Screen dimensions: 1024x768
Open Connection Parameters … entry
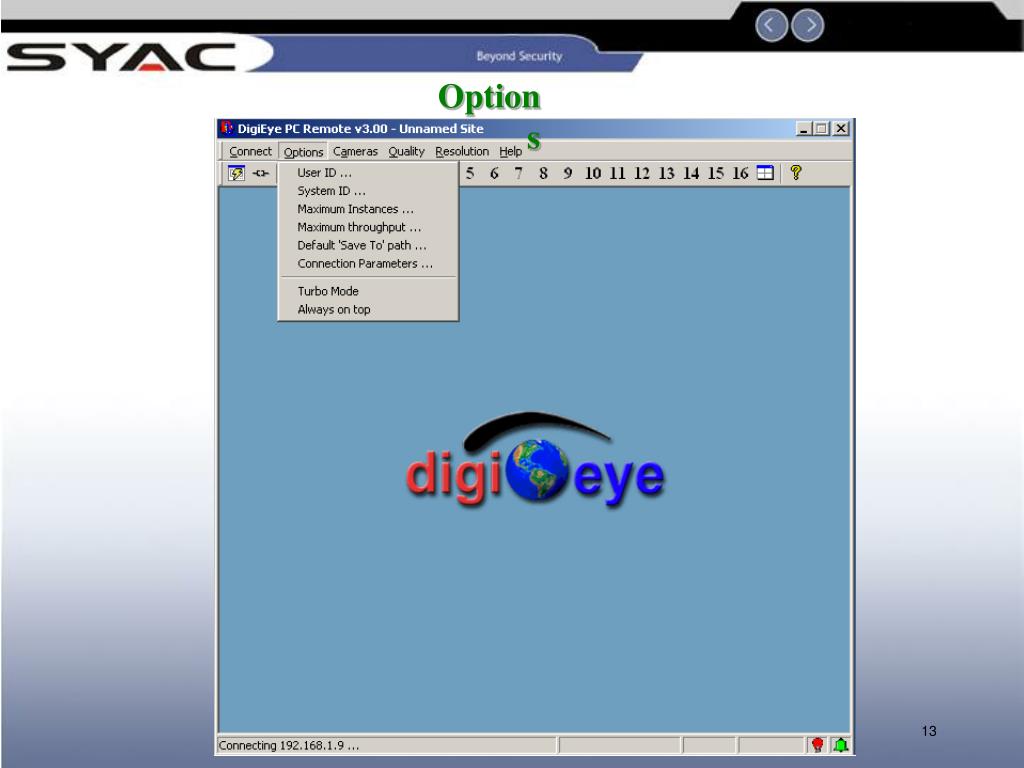368,264
